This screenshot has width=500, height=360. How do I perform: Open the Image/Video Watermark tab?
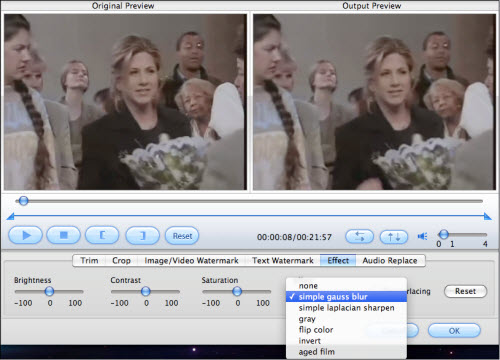(x=191, y=260)
